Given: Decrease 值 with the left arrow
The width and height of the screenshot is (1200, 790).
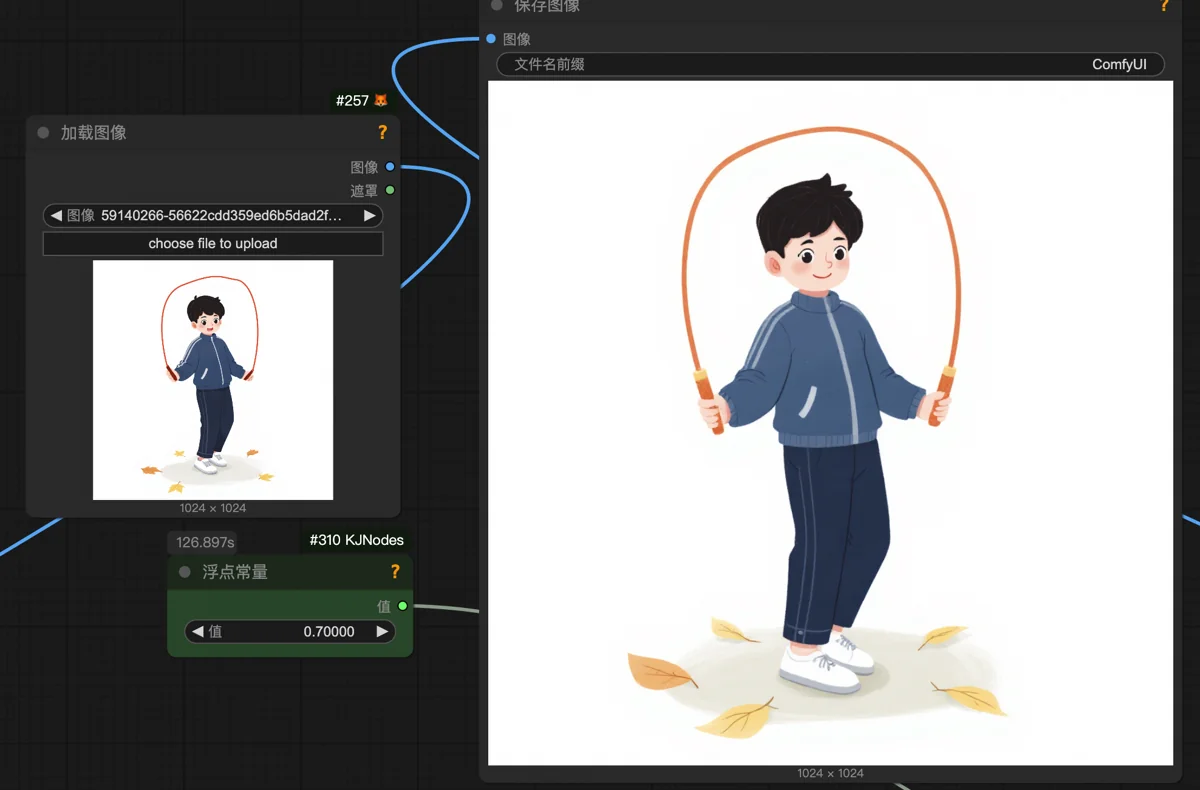Looking at the screenshot, I should pos(198,631).
